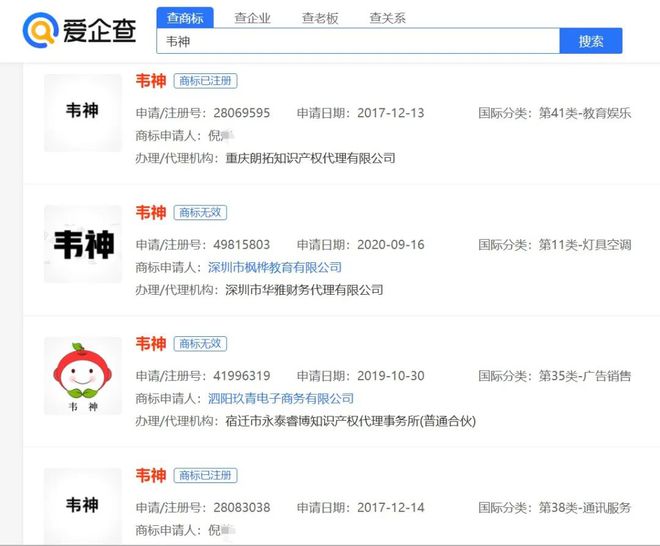This screenshot has width=660, height=546.
Task: Click application date 2017-12-14
Action: 391,507
